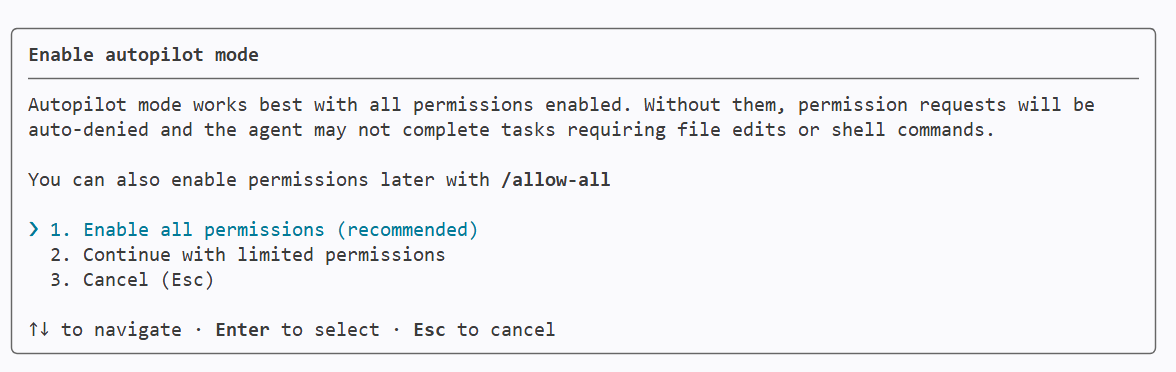The height and width of the screenshot is (372, 1176).
Task: Click the horizontal divider below the title
Action: point(584,78)
